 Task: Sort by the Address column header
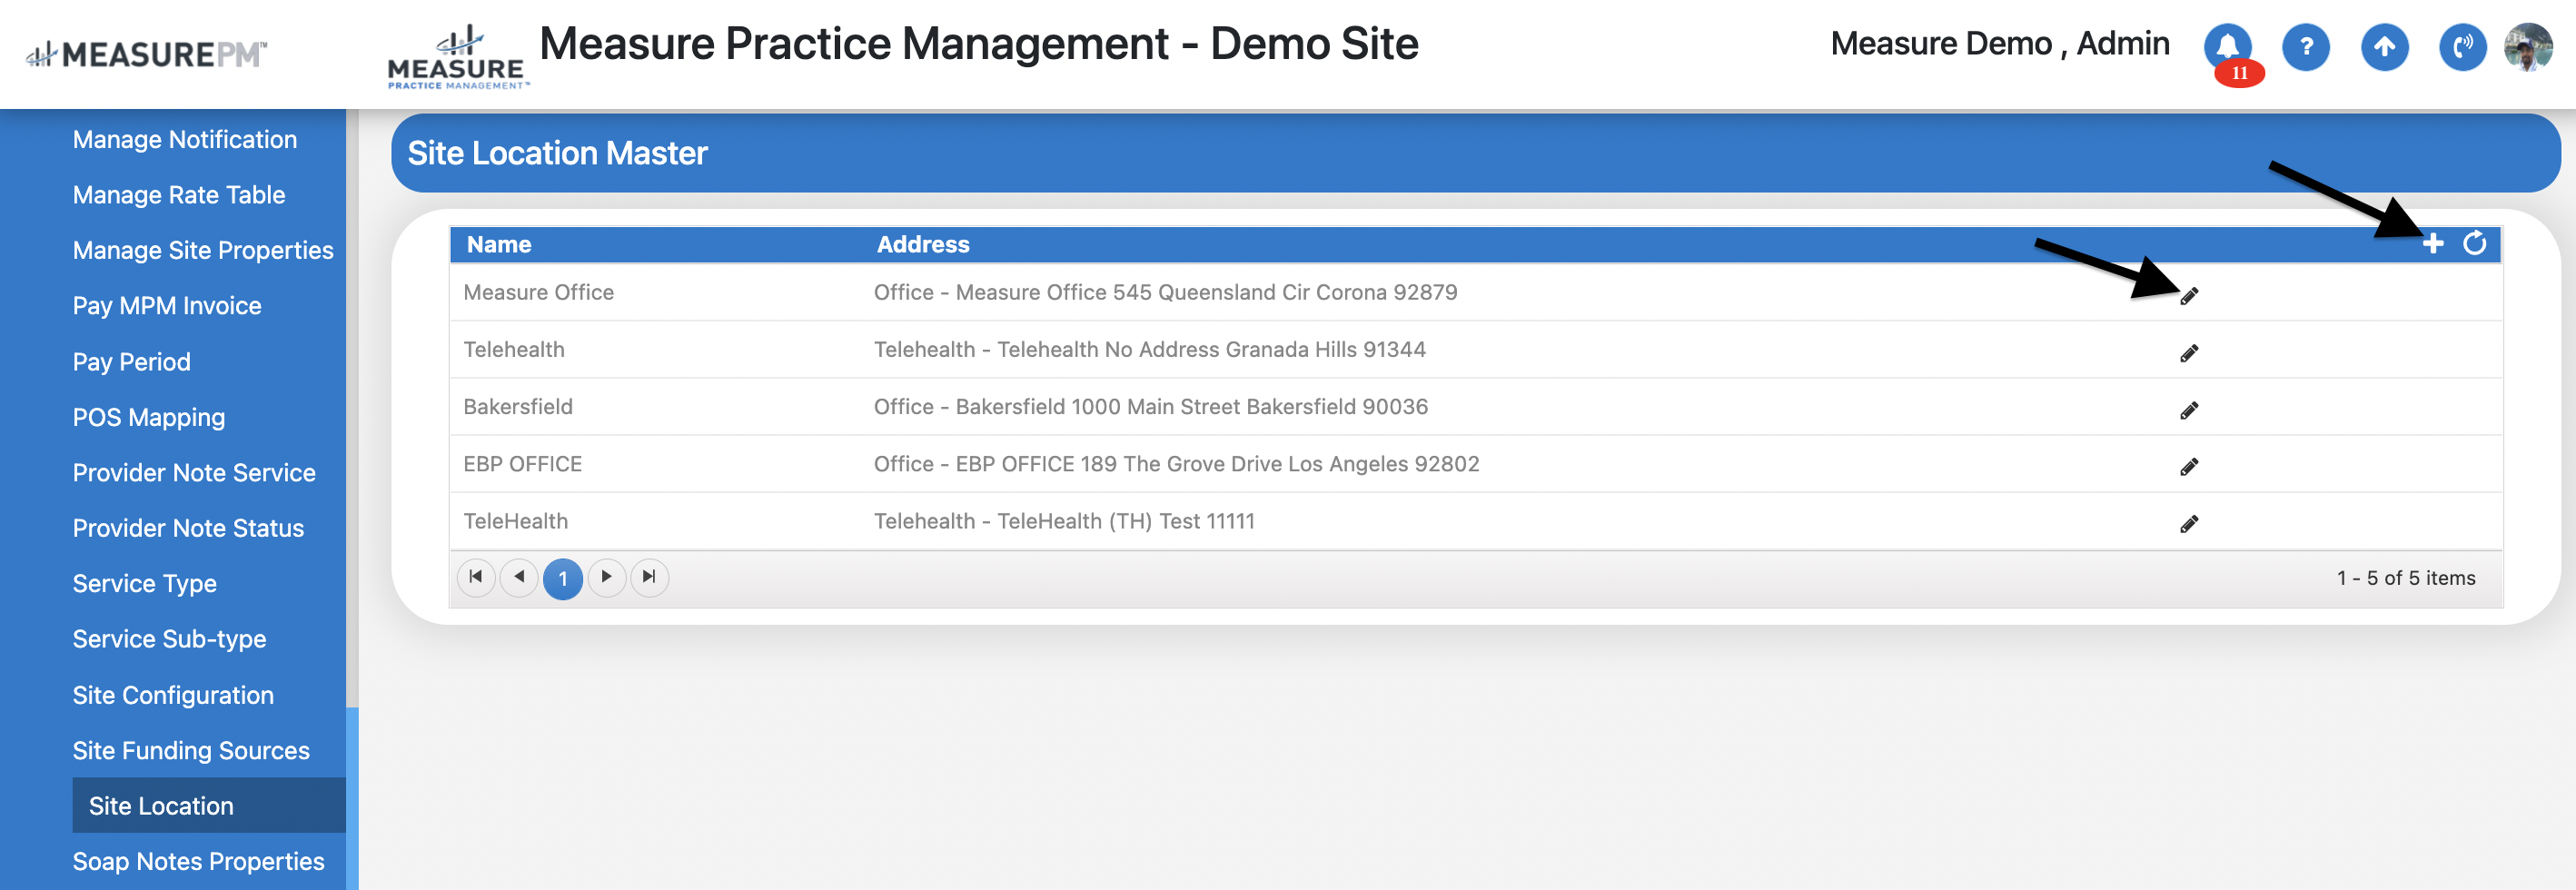click(x=922, y=244)
